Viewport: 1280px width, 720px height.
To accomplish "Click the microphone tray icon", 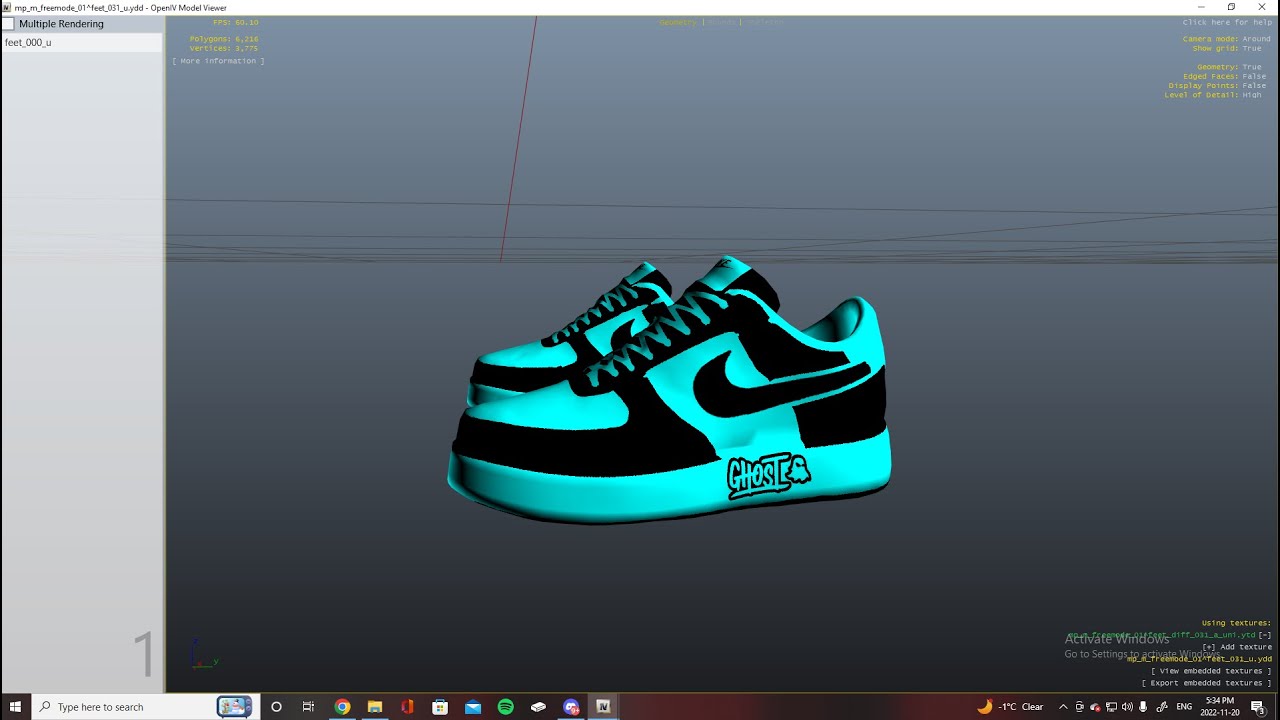I will pos(1143,707).
